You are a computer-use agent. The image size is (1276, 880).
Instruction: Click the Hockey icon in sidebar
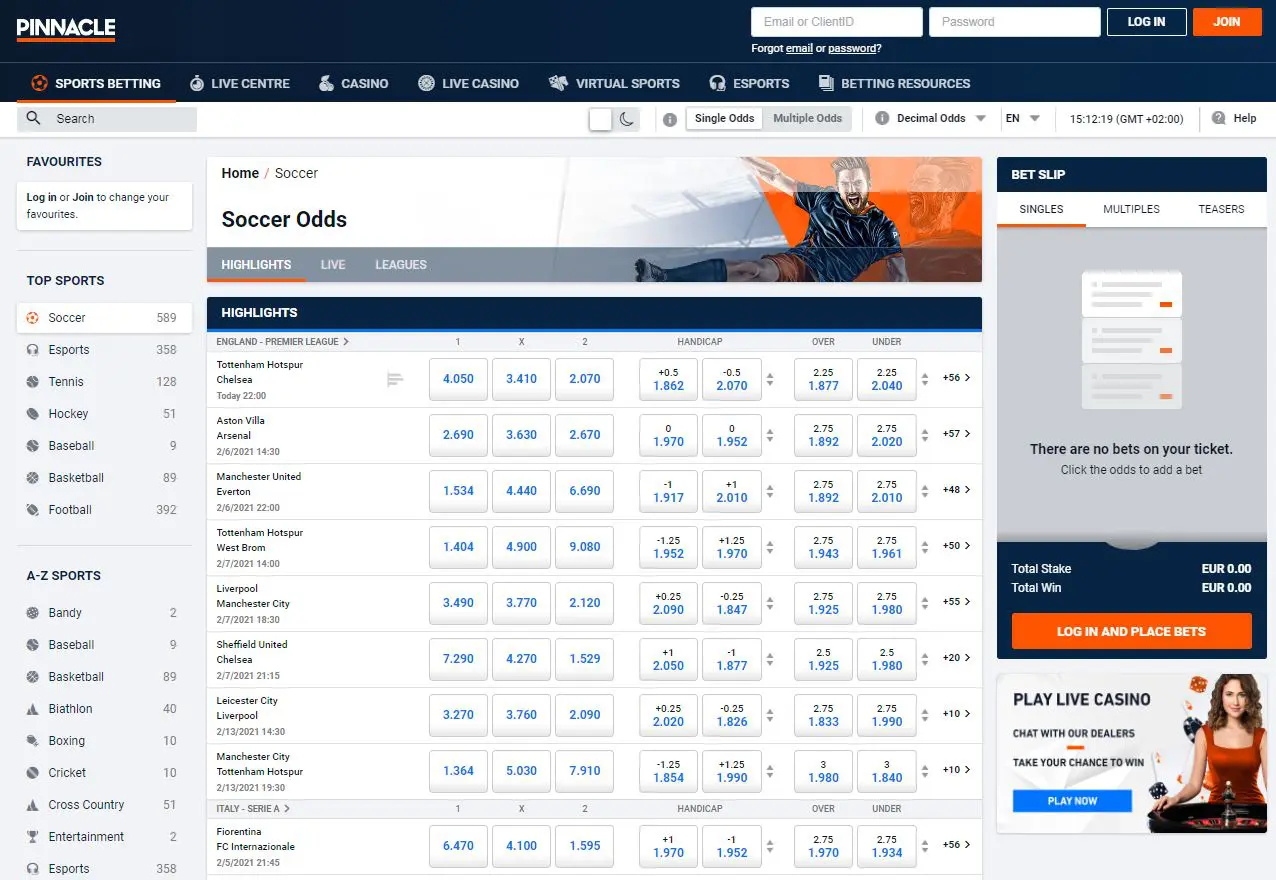pos(33,414)
